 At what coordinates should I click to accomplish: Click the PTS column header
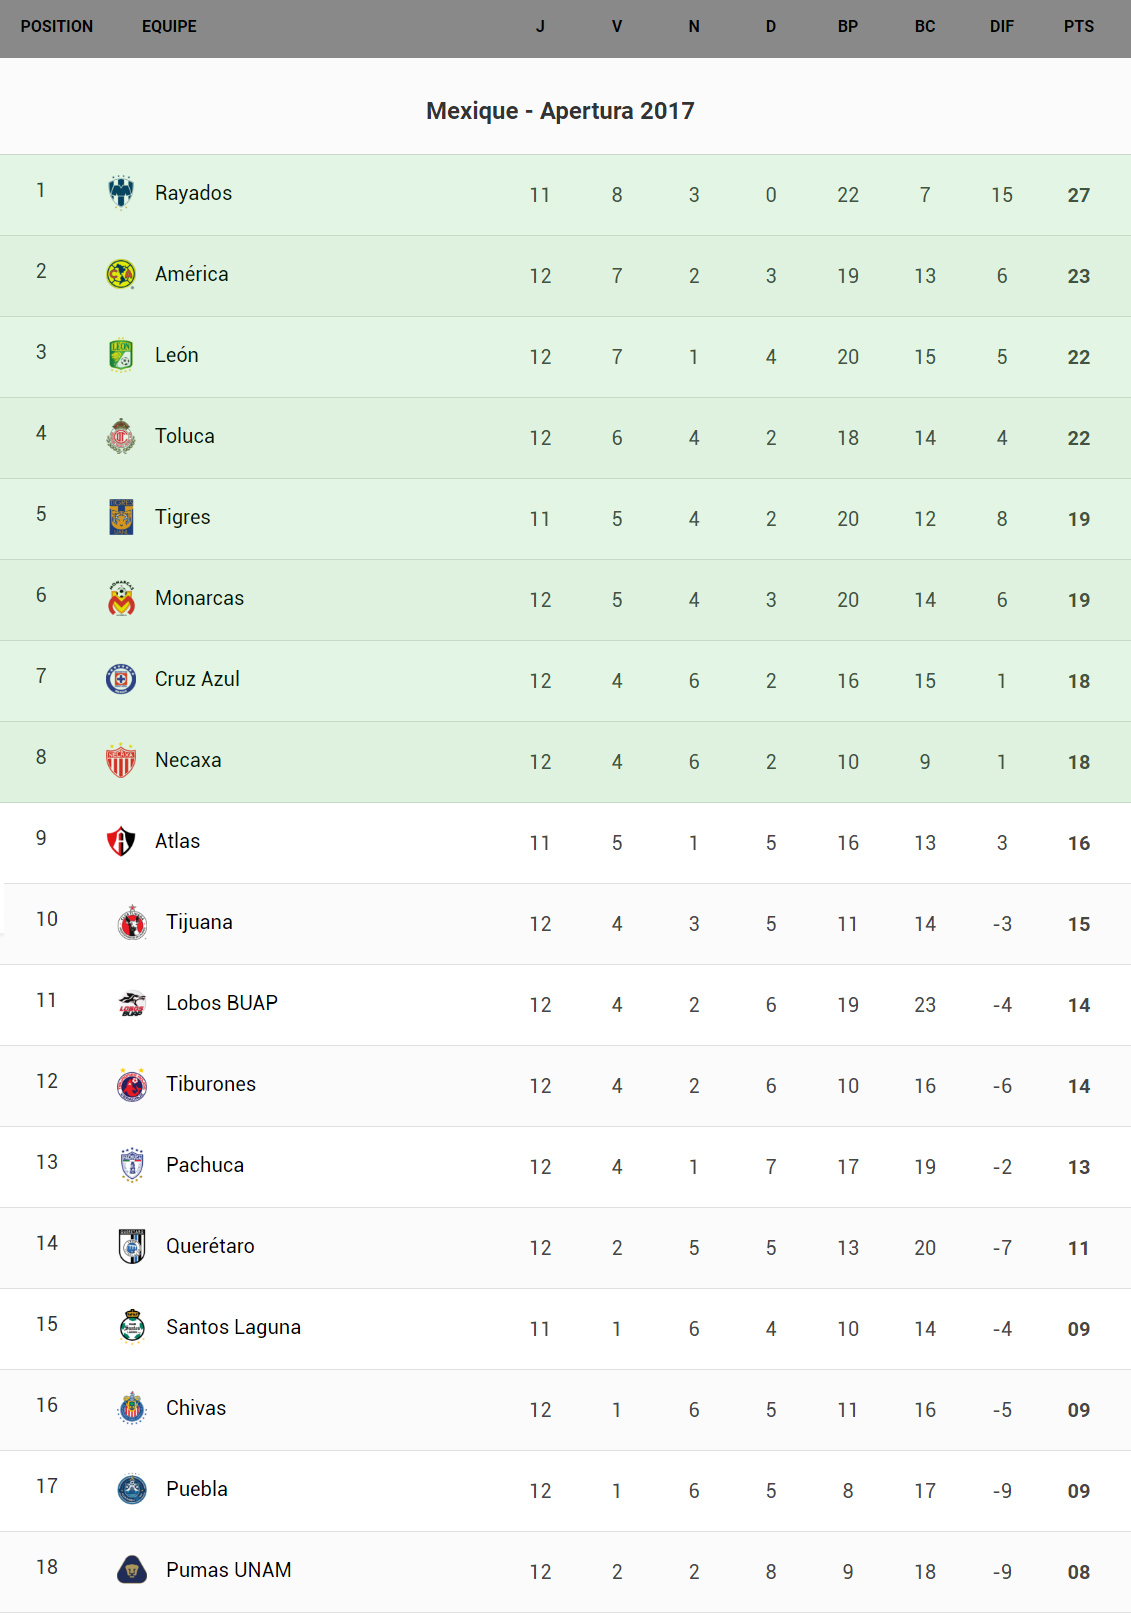point(1078,27)
